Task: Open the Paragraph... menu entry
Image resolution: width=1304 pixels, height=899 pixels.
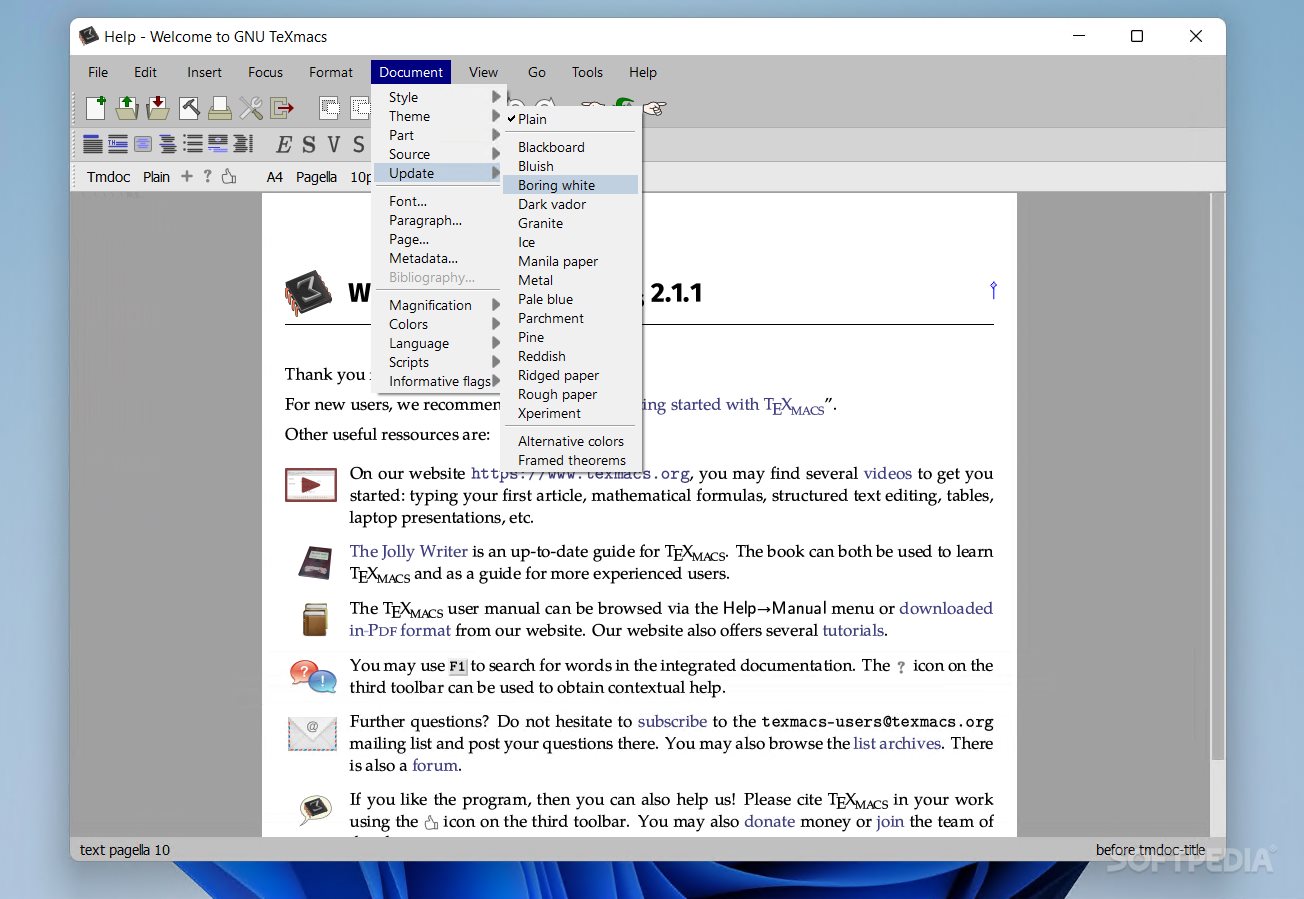Action: [x=437, y=220]
